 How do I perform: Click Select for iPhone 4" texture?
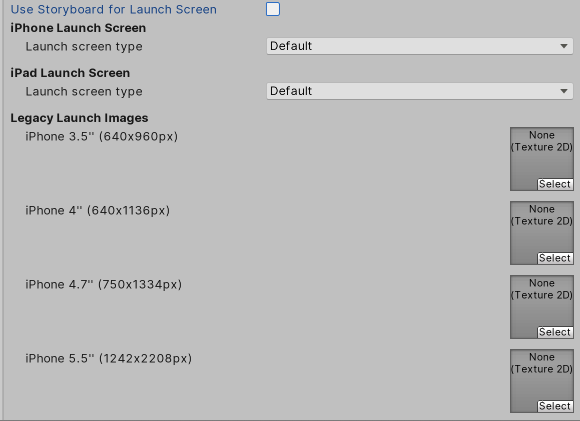[554, 258]
